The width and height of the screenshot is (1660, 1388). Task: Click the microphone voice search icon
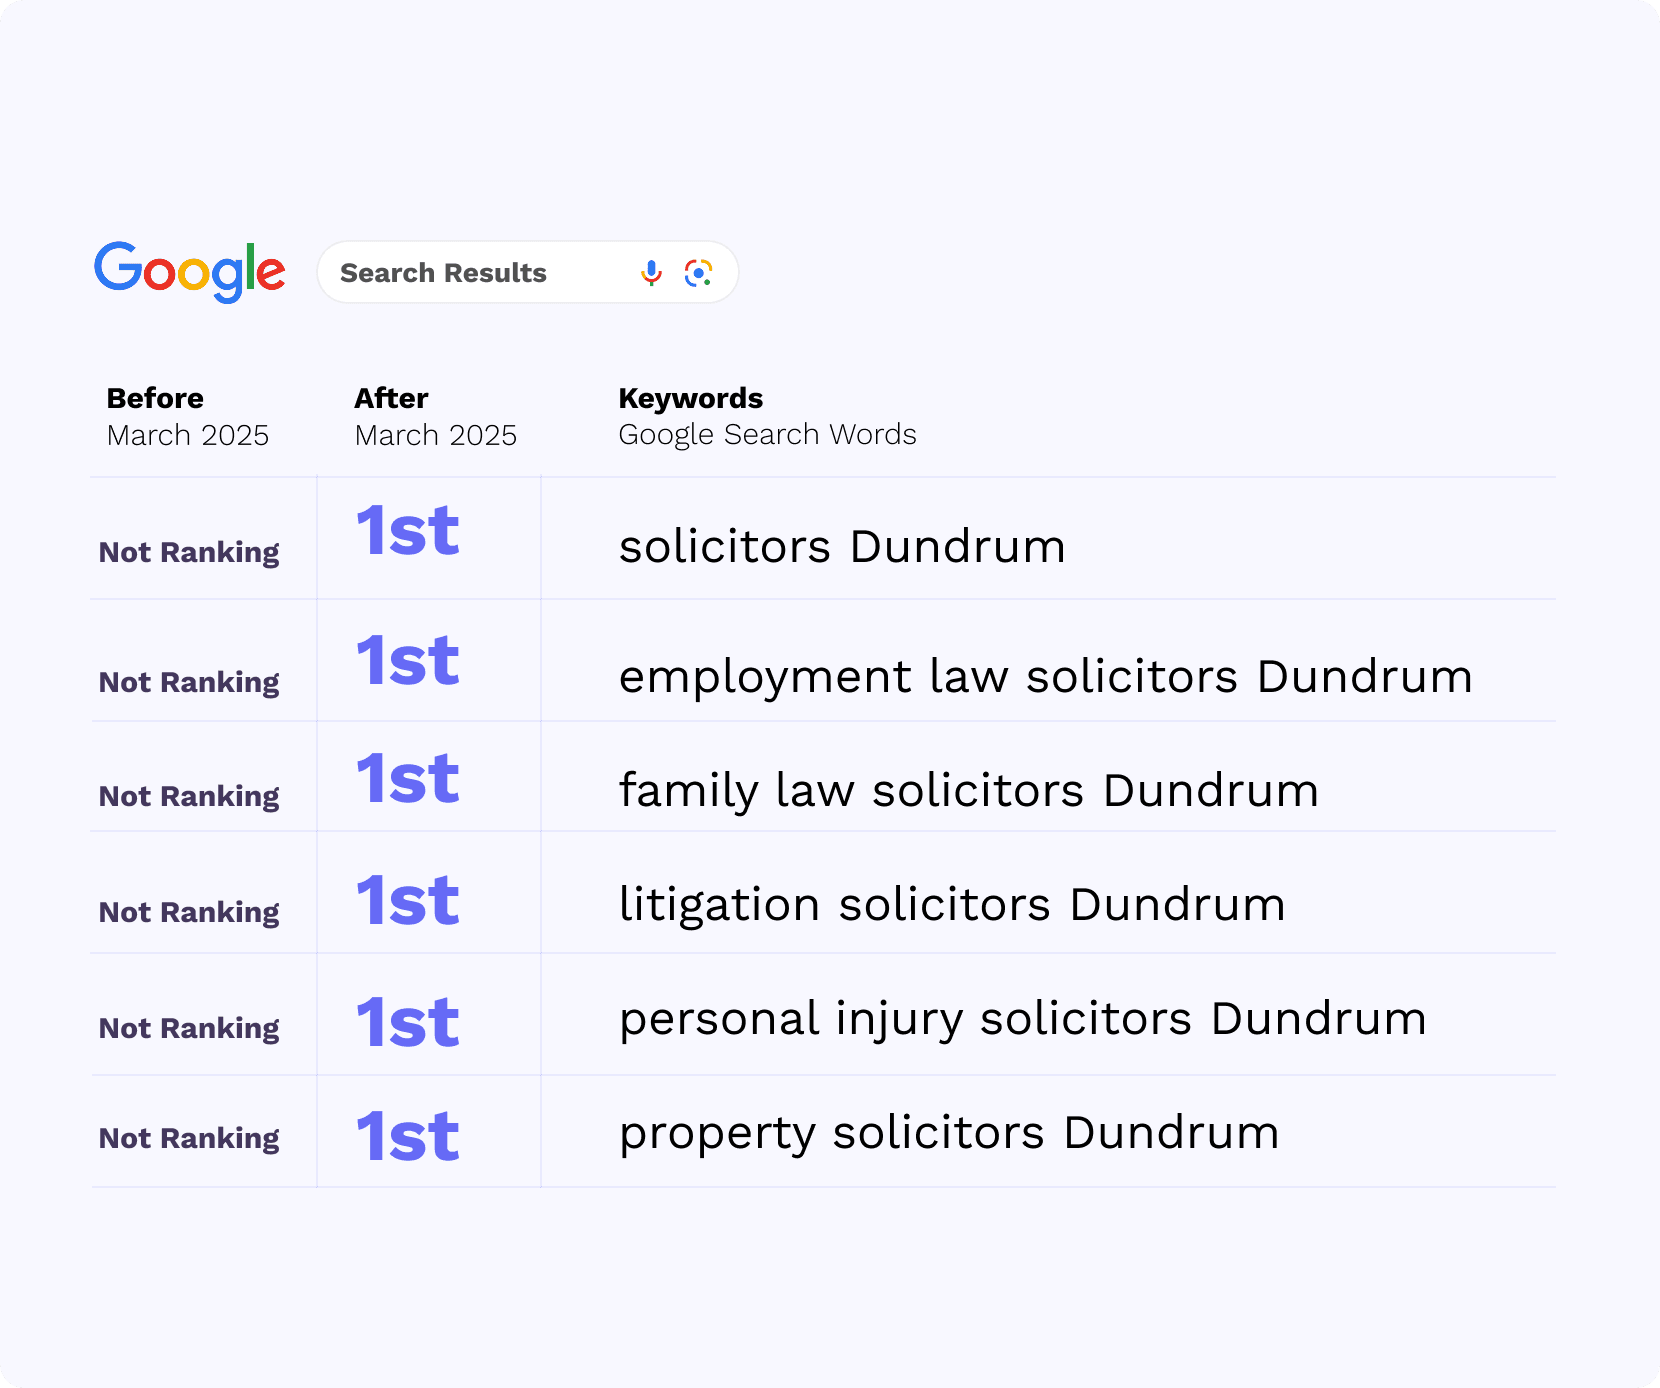tap(651, 273)
